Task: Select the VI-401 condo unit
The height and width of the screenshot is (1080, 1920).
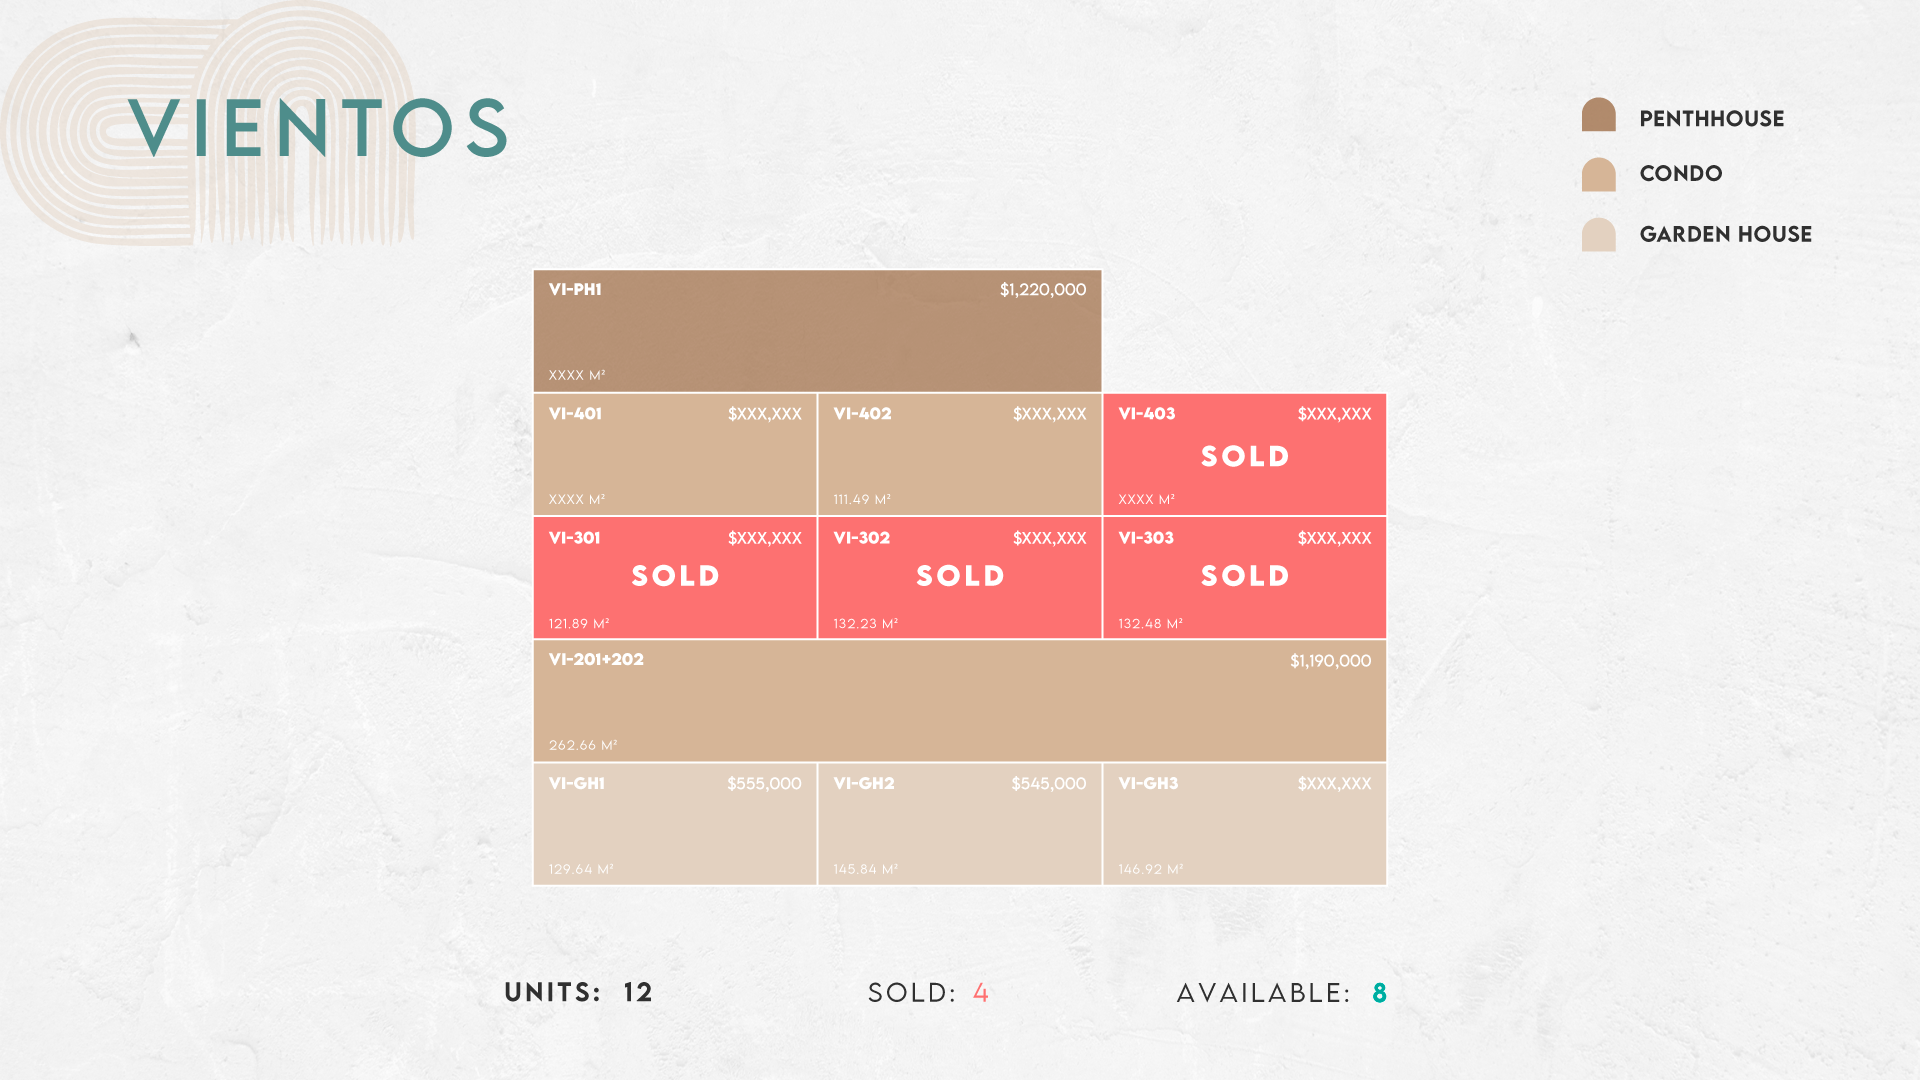Action: click(x=675, y=455)
